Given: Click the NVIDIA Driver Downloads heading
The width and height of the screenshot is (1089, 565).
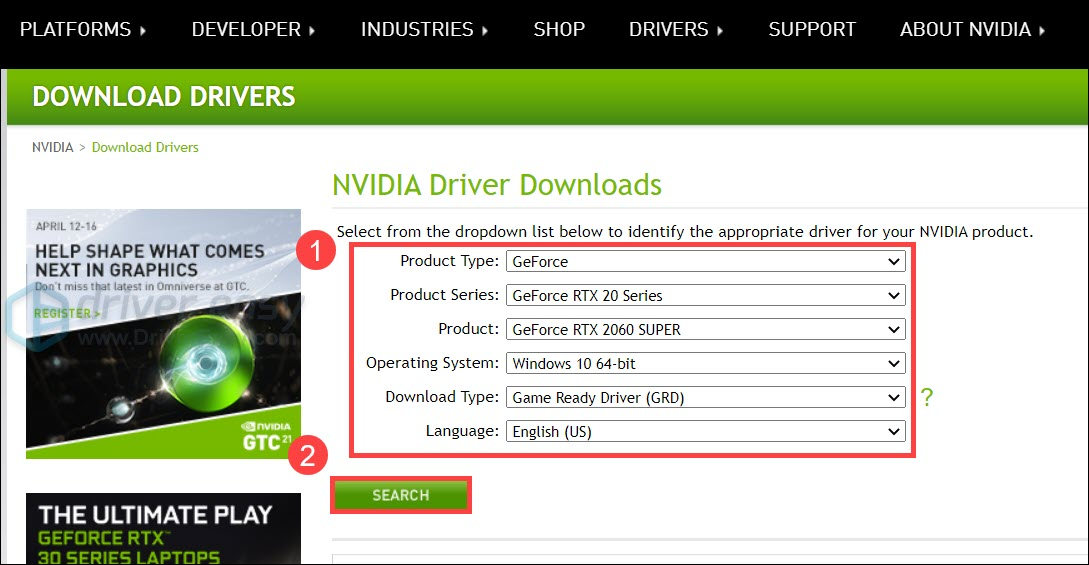Looking at the screenshot, I should point(497,185).
